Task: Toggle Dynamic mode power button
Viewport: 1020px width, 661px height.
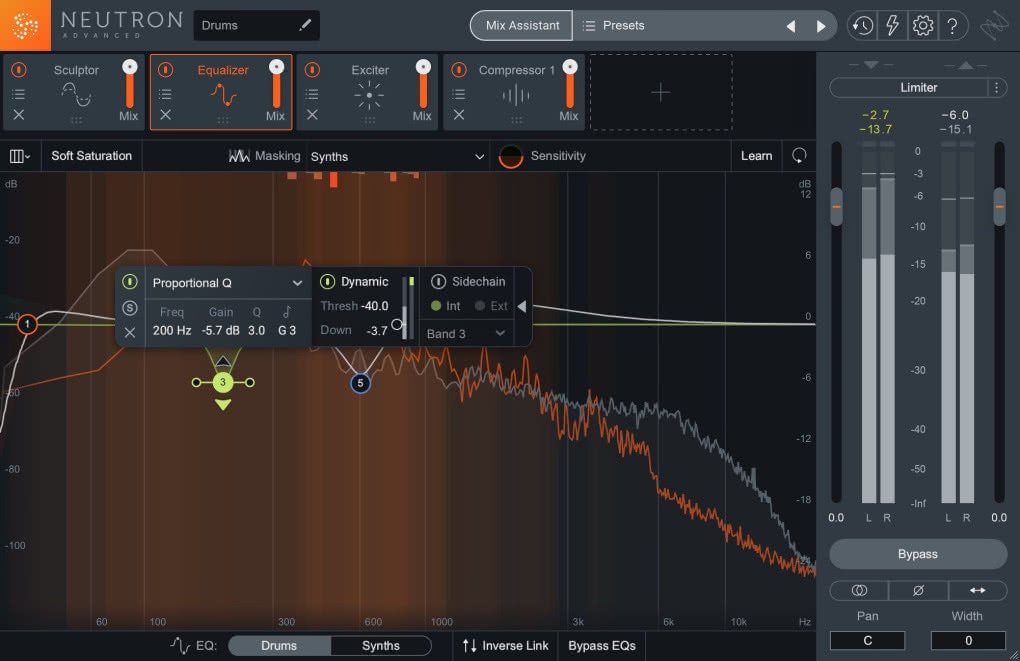Action: click(327, 282)
